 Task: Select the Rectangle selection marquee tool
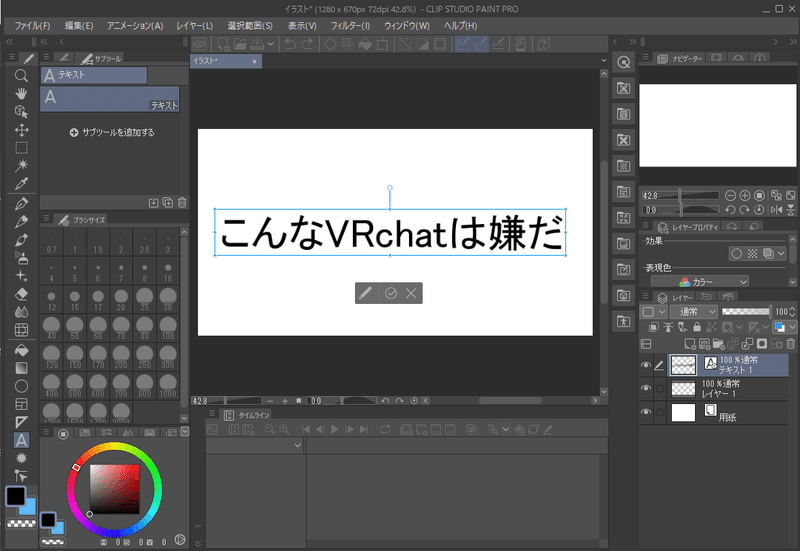[x=21, y=148]
